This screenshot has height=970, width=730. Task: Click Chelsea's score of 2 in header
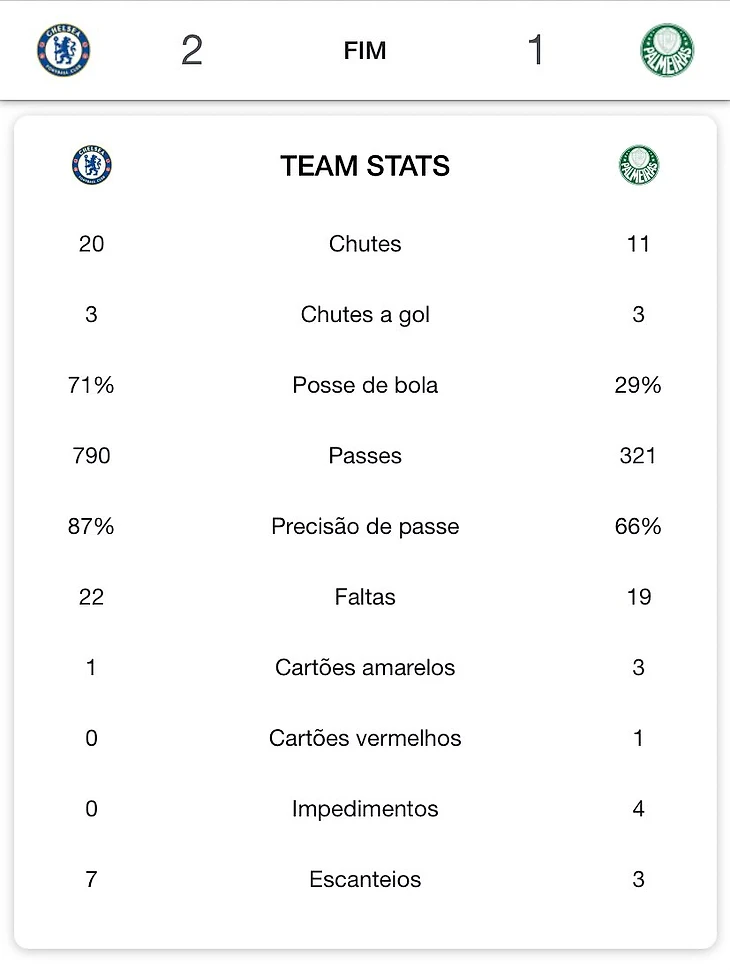click(192, 50)
